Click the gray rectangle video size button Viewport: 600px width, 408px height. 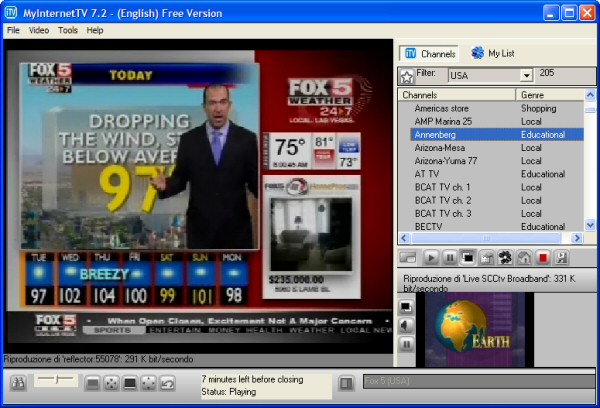coord(93,383)
